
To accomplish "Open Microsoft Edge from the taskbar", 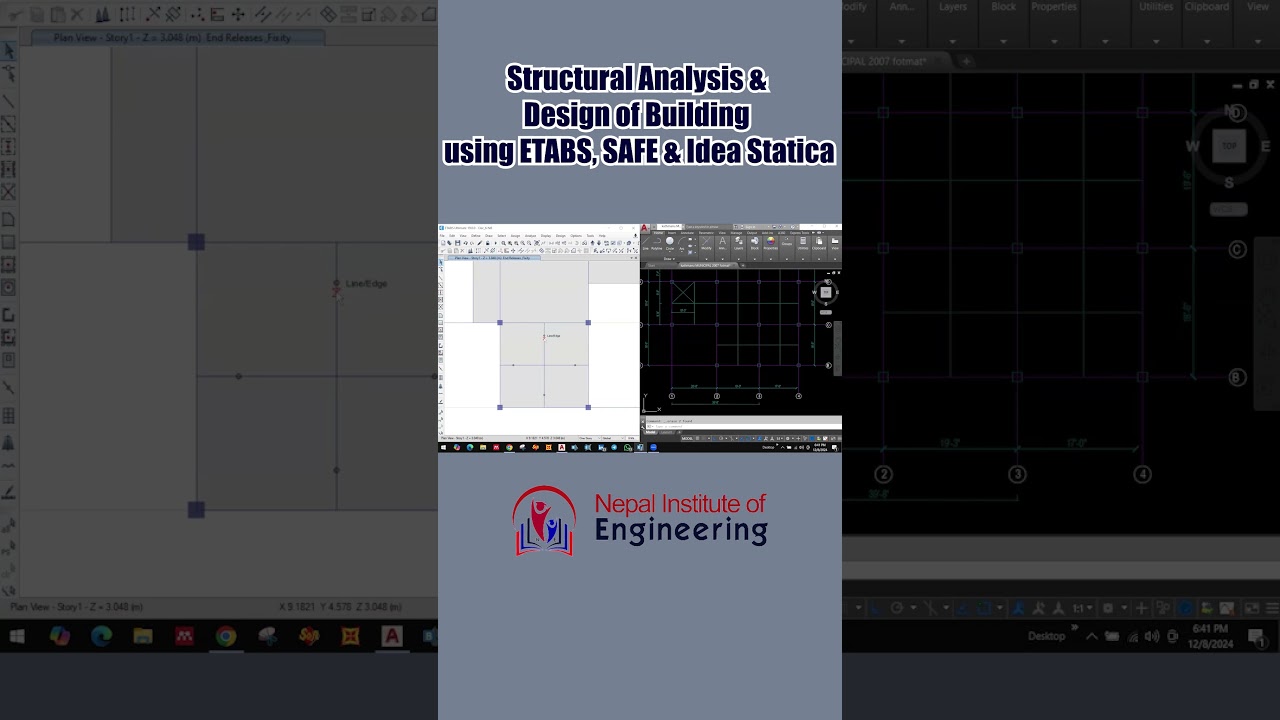I will pyautogui.click(x=101, y=636).
